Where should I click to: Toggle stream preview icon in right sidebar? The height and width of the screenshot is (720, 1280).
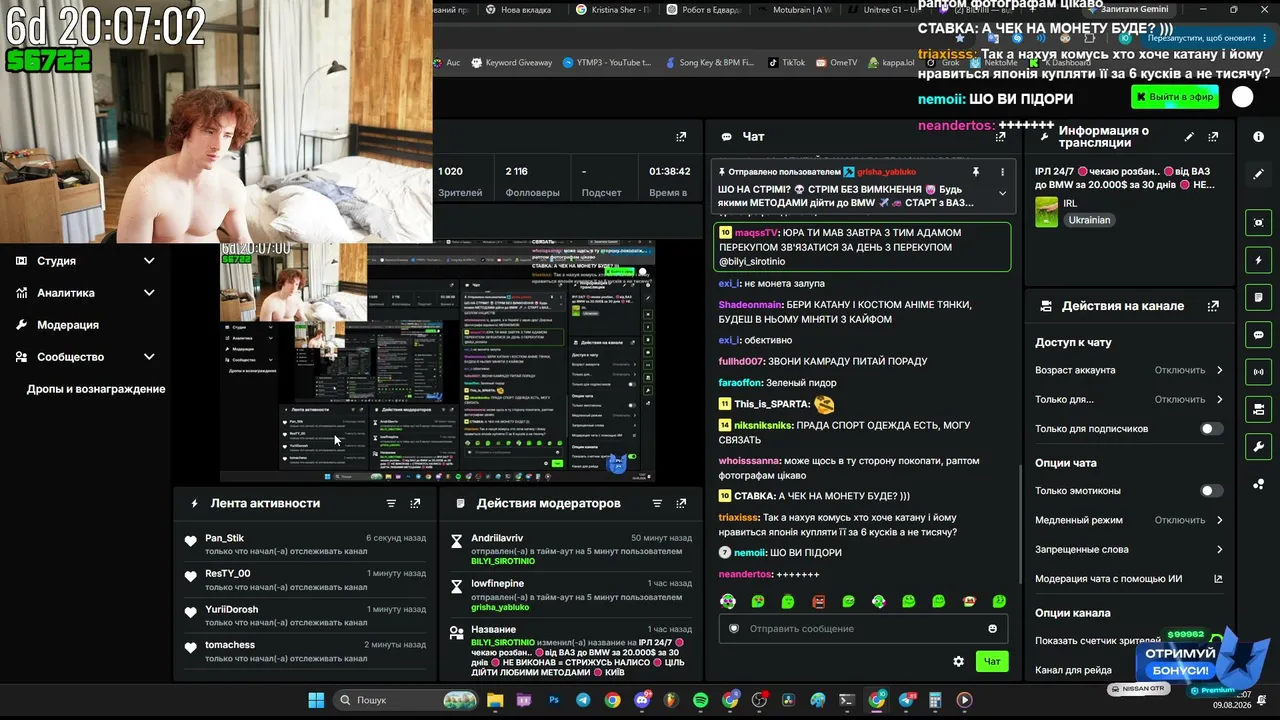[x=1258, y=222]
